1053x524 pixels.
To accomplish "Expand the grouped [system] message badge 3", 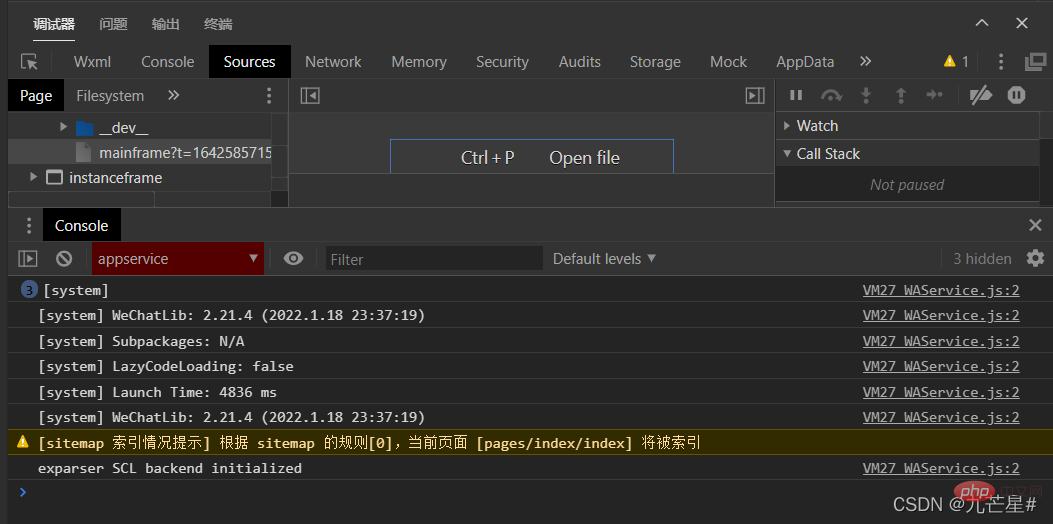I will click(x=29, y=290).
